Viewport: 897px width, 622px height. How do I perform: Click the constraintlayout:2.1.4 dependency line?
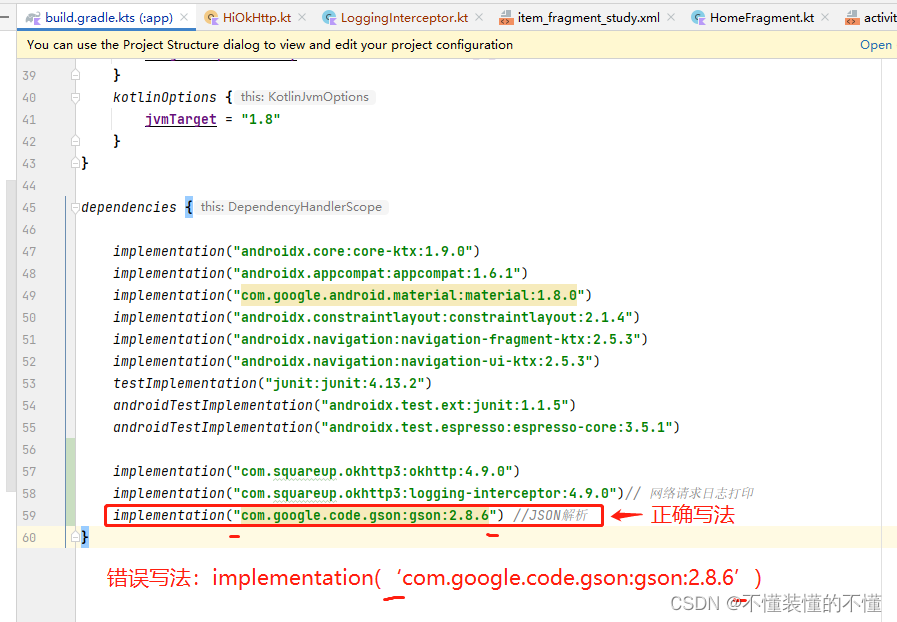coord(376,317)
